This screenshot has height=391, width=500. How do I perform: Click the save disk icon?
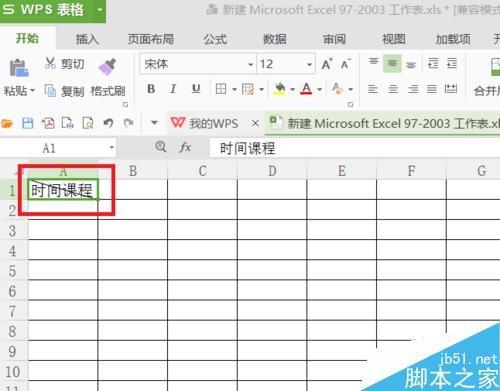[28, 123]
